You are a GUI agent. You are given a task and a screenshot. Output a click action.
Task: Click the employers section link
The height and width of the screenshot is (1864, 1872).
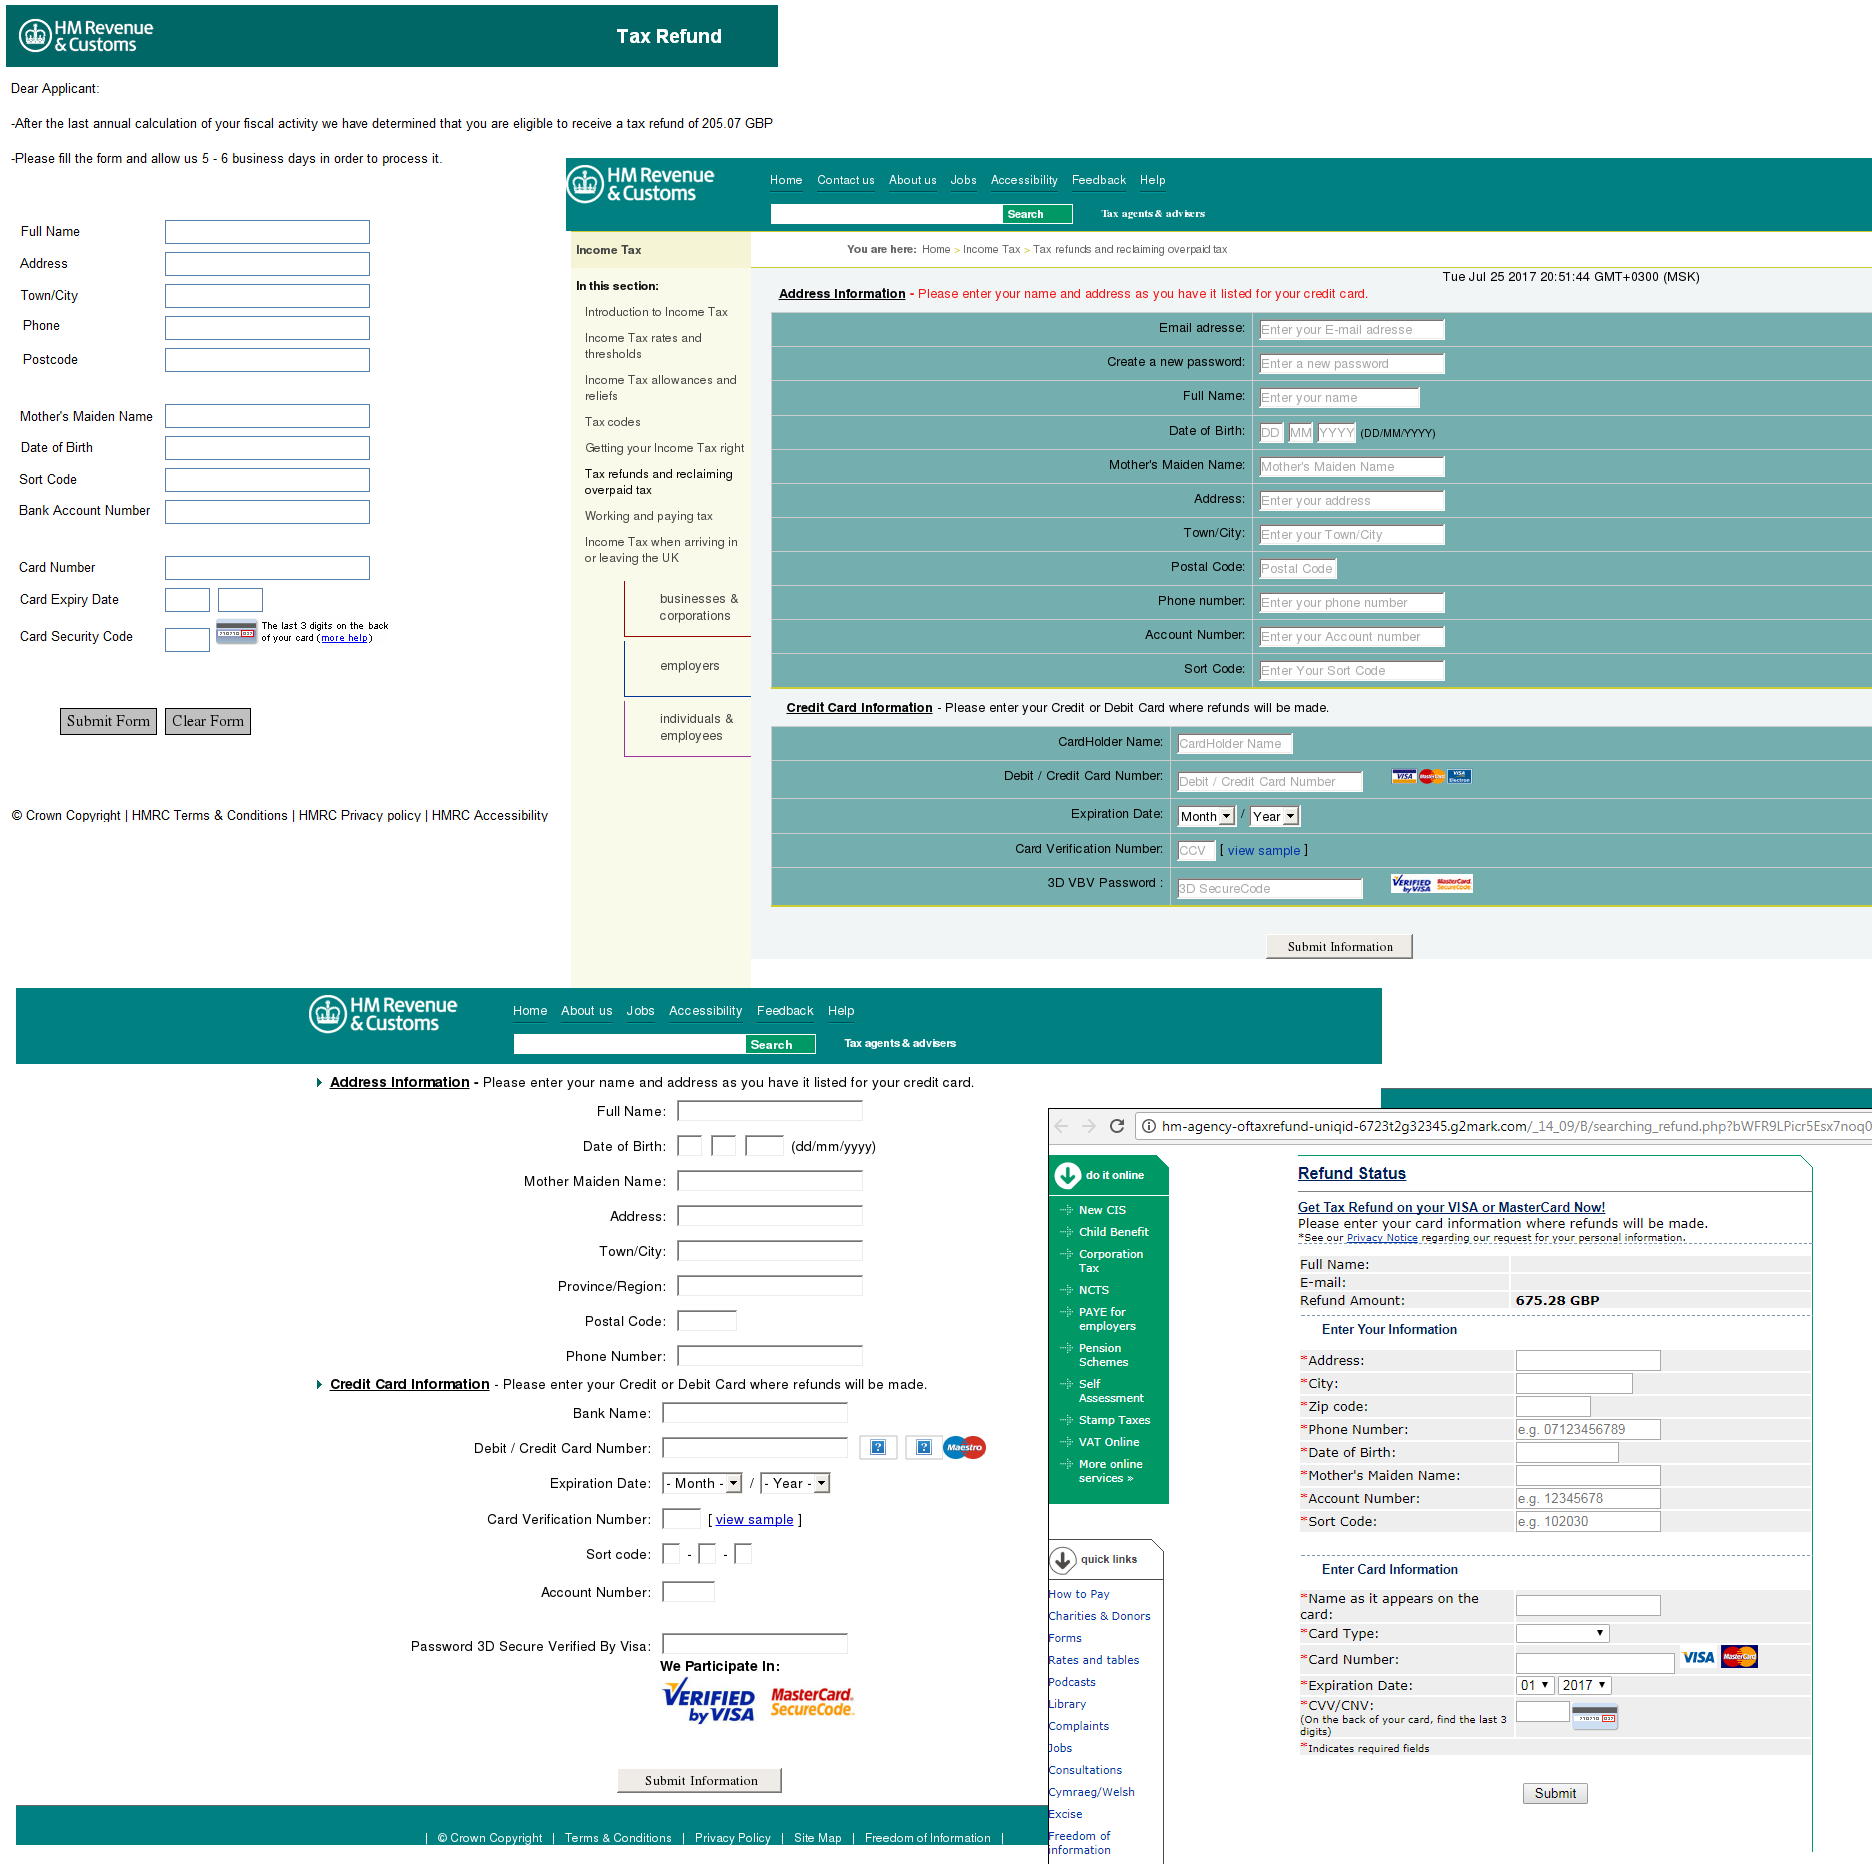tap(690, 666)
